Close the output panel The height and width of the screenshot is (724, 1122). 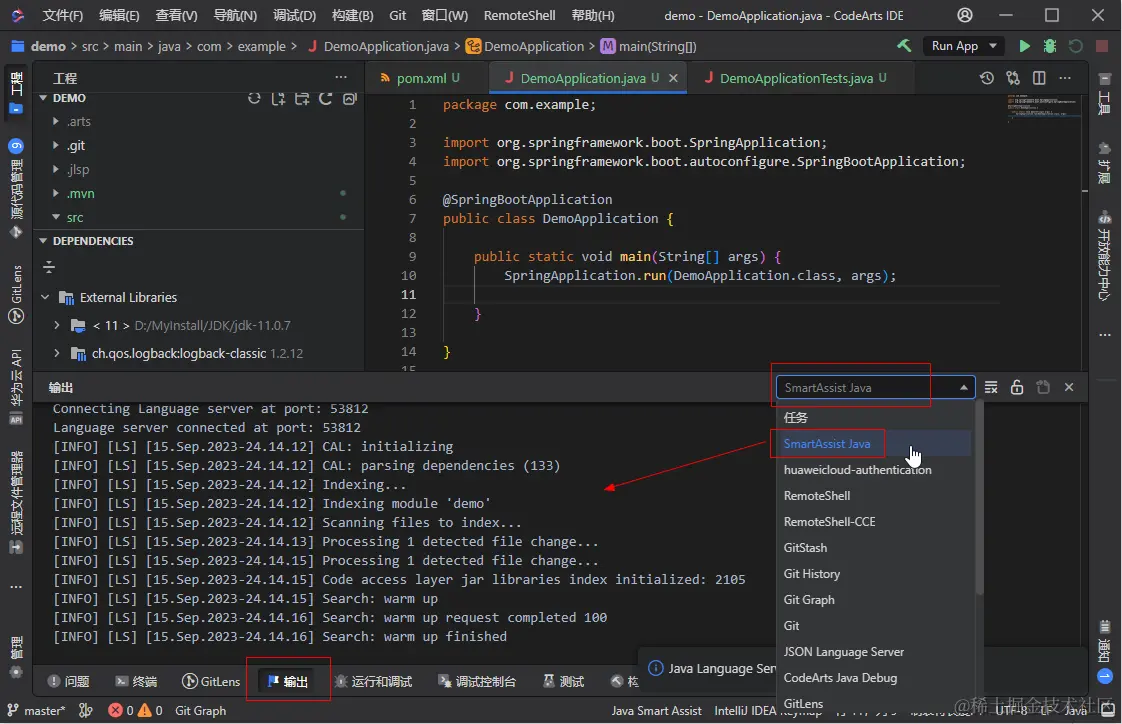[1069, 387]
